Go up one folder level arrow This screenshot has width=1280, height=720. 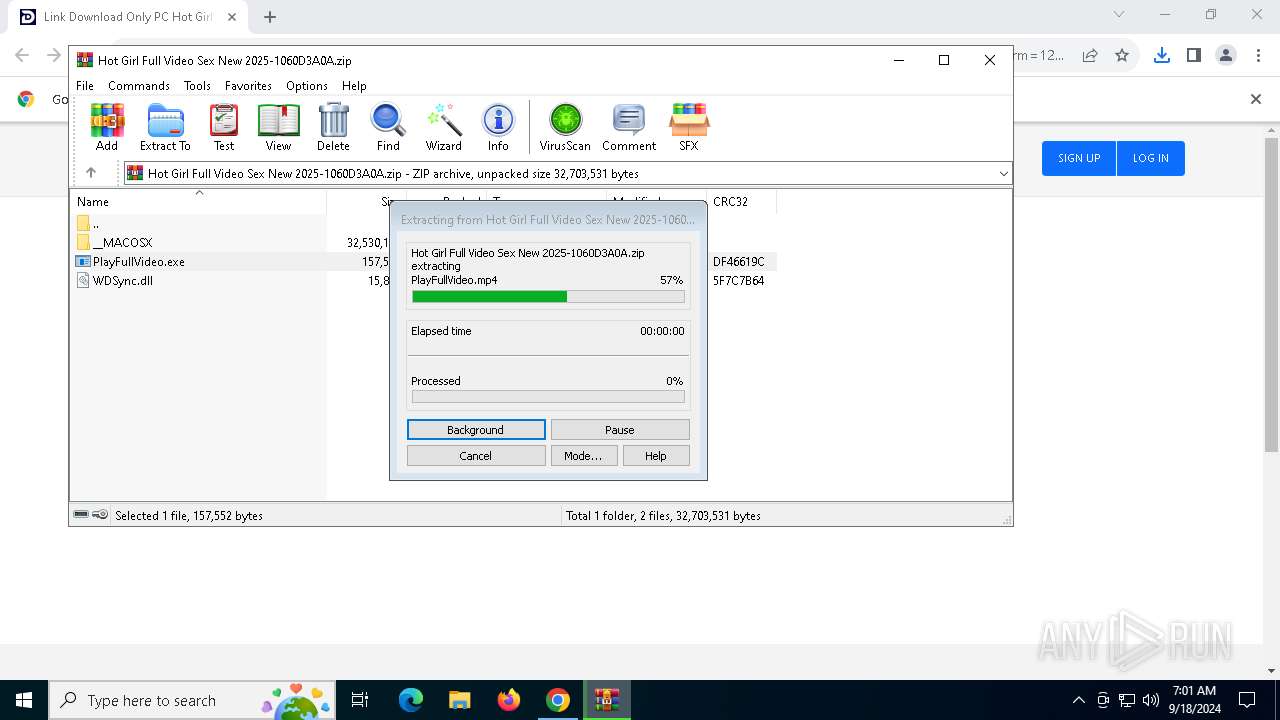coord(91,173)
